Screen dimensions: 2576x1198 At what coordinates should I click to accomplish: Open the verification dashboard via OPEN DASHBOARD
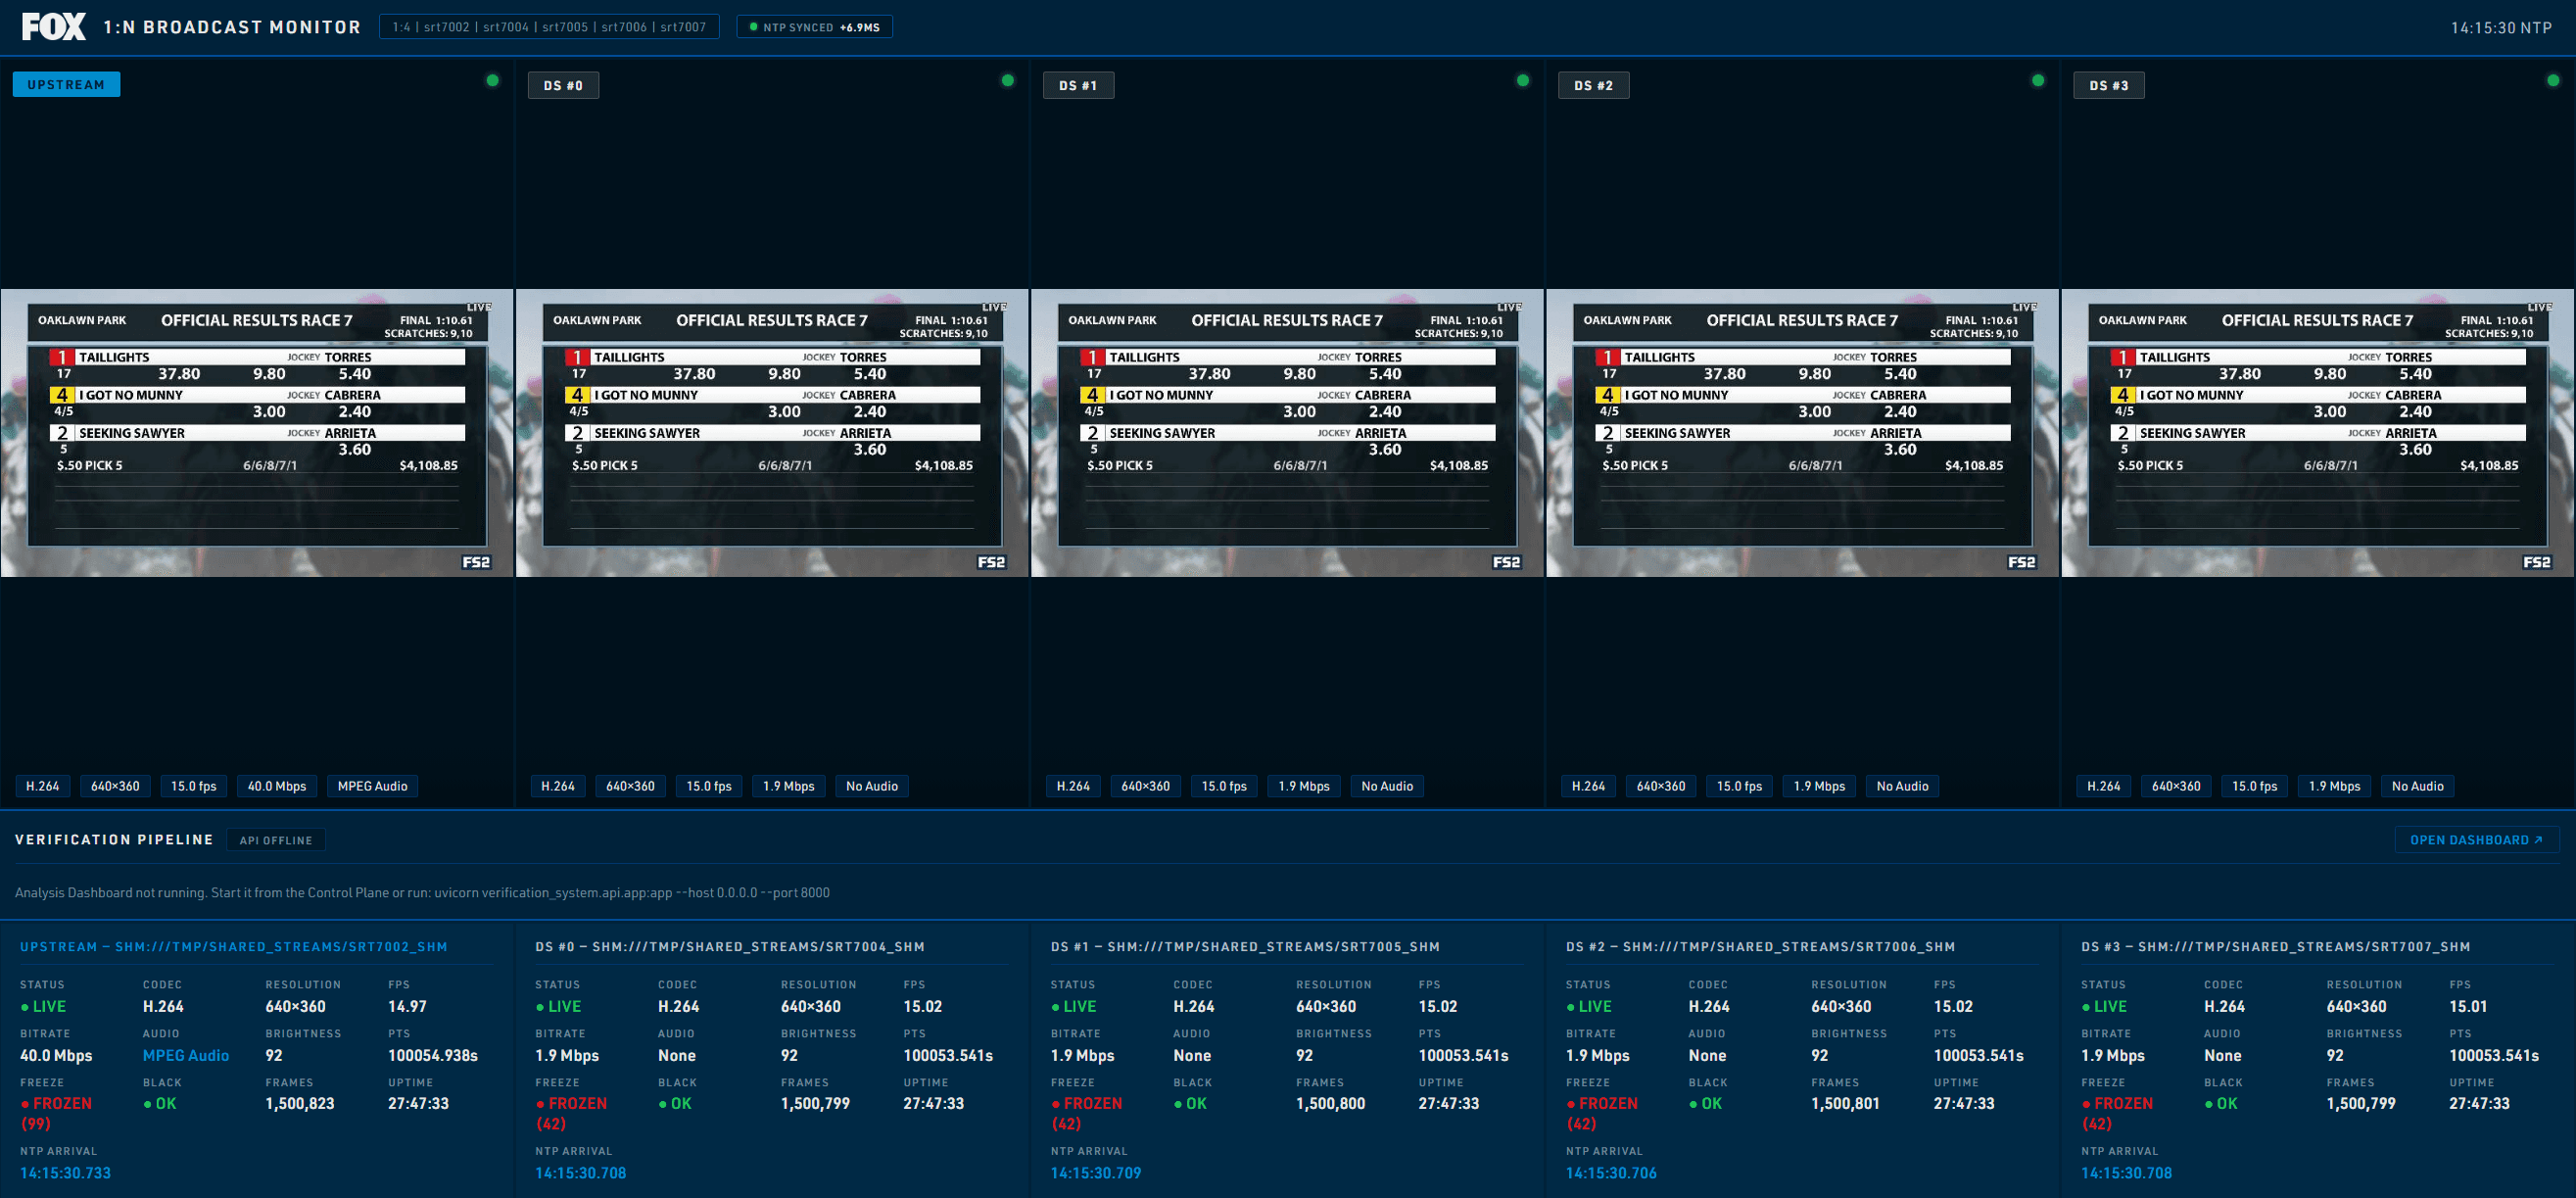pos(2477,839)
